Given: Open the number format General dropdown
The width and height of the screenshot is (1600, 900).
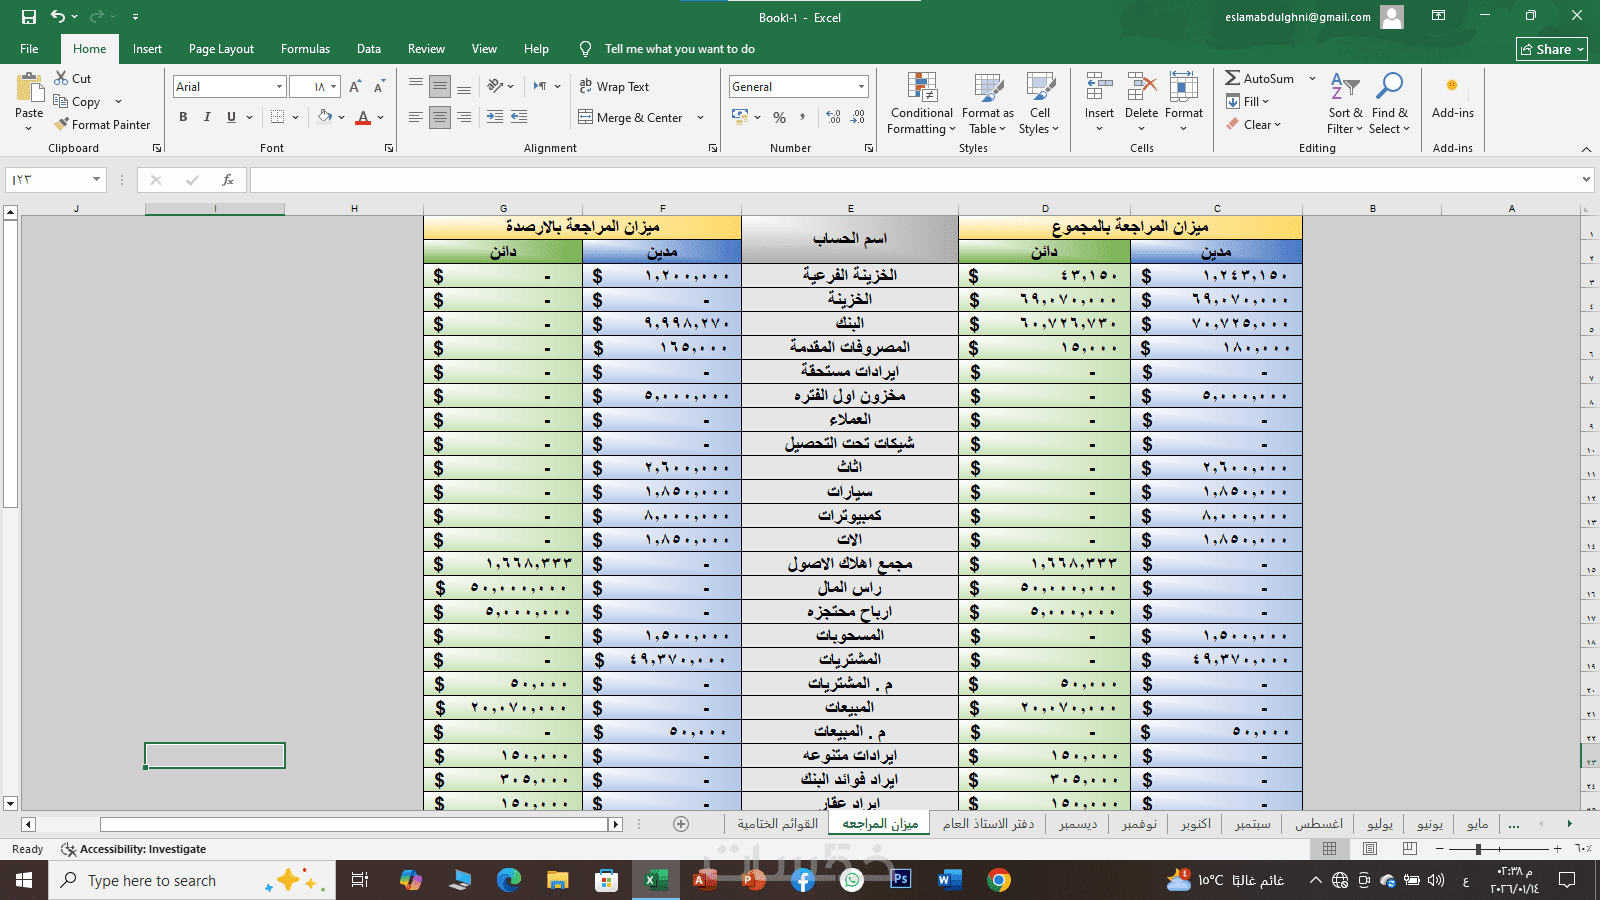Looking at the screenshot, I should [861, 87].
